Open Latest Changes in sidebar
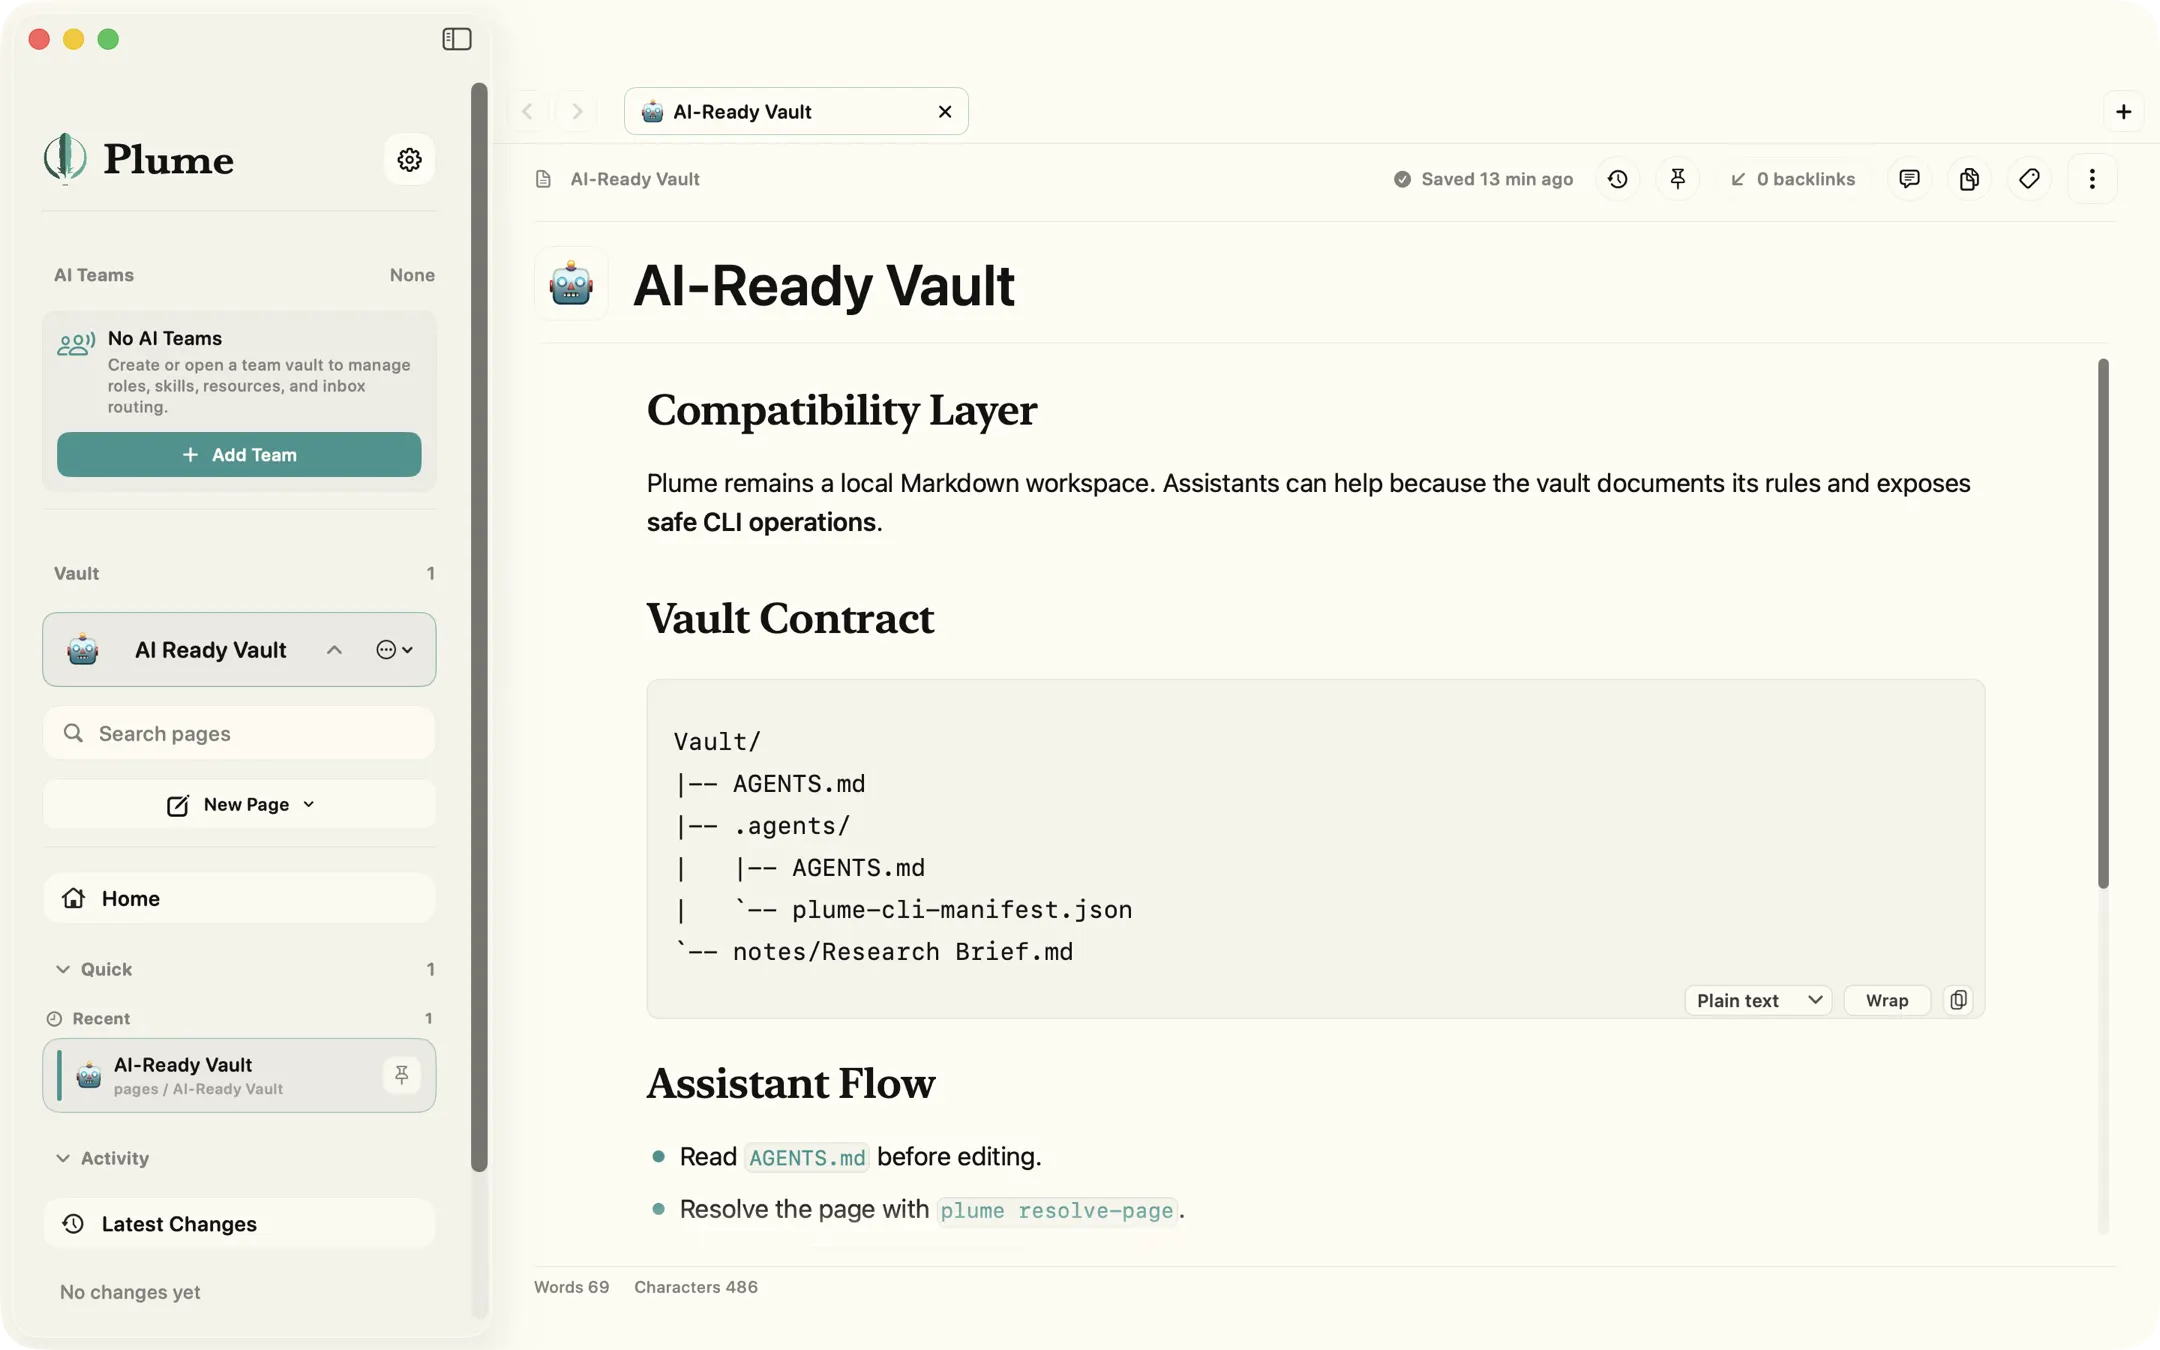 click(x=239, y=1224)
